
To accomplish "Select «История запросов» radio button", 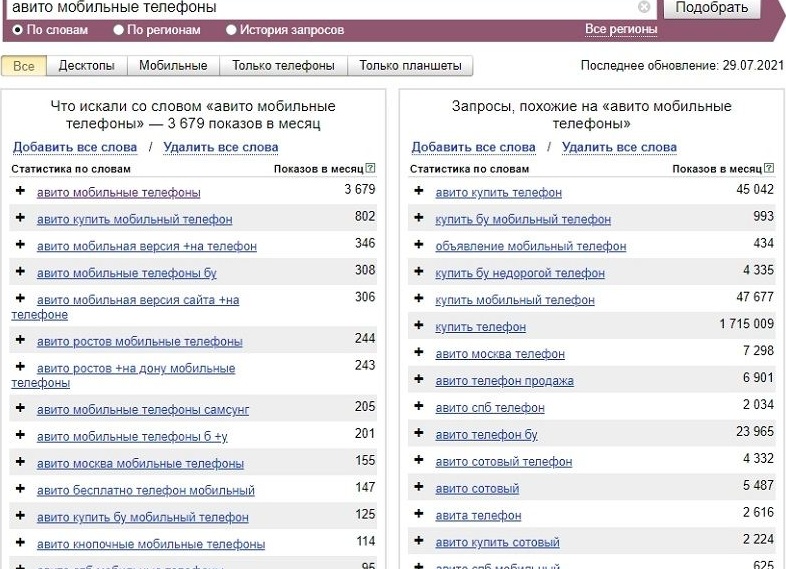I will [x=231, y=30].
